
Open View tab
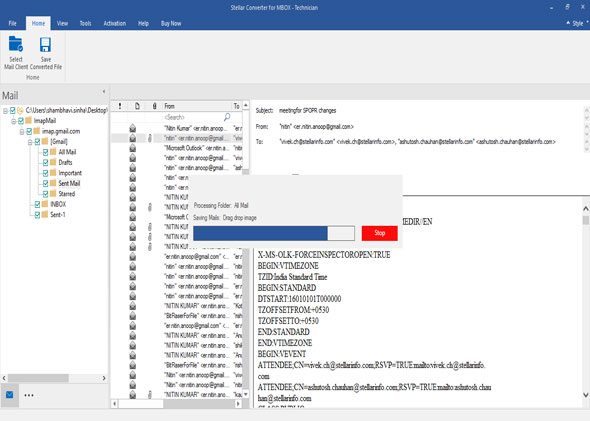(62, 23)
